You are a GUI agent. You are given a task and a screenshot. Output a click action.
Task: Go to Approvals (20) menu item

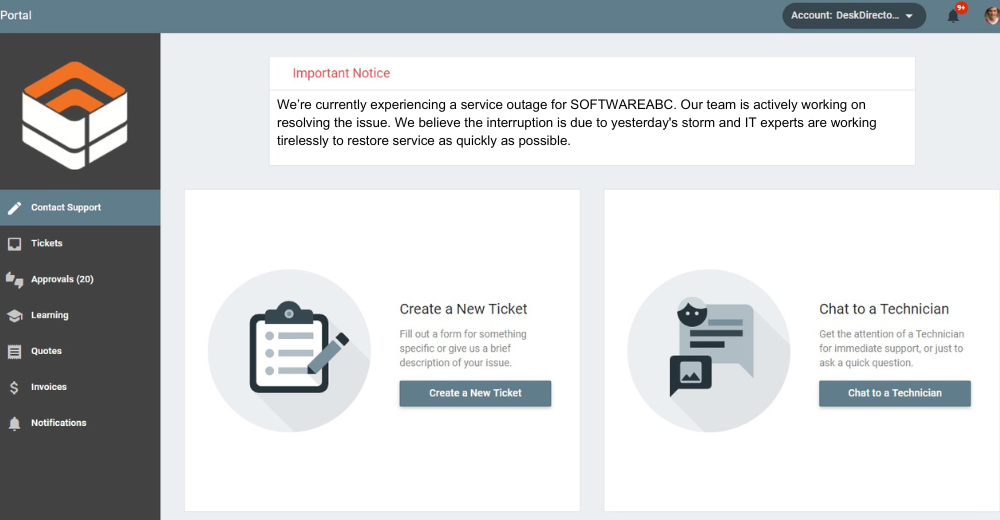pyautogui.click(x=62, y=280)
